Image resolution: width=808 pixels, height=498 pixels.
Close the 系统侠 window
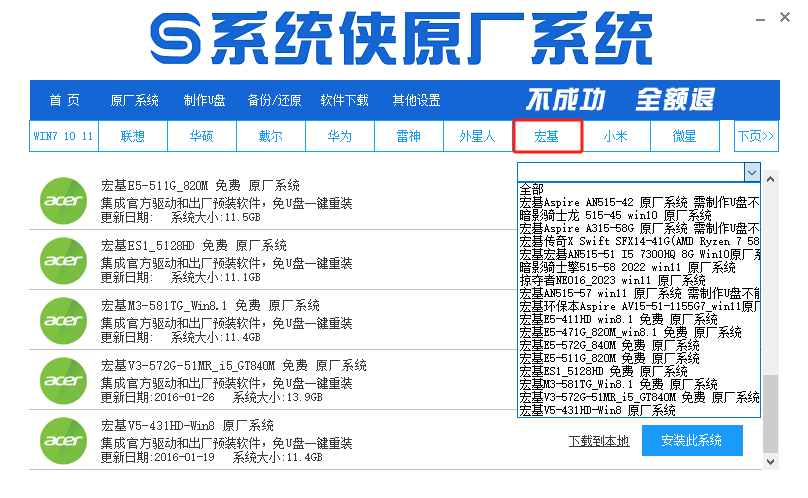tap(785, 18)
